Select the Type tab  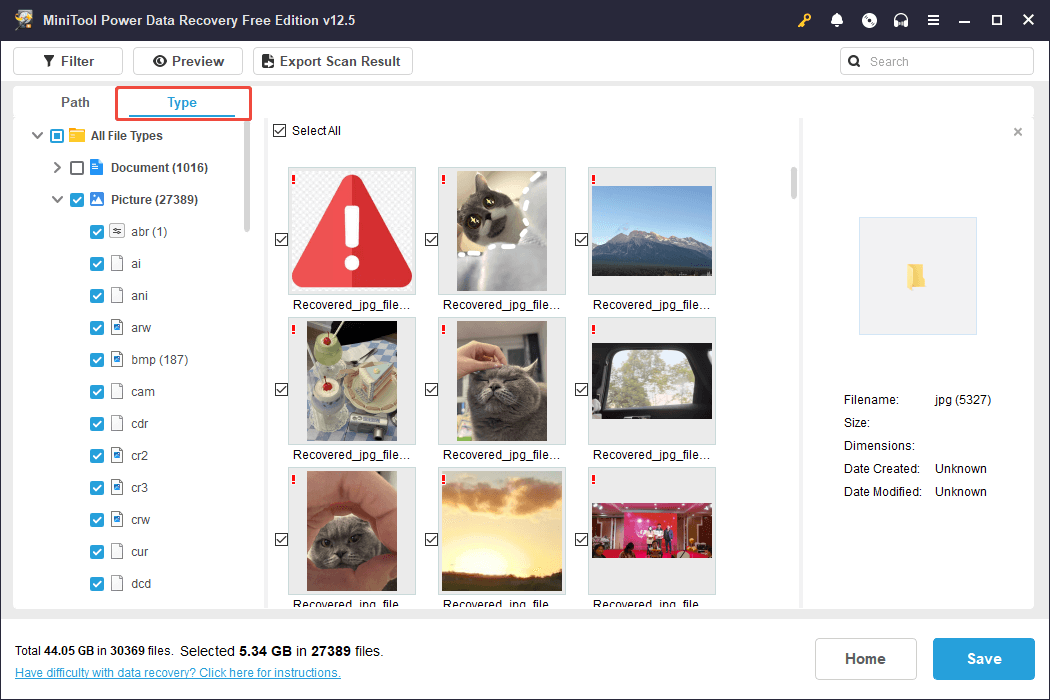pos(182,102)
